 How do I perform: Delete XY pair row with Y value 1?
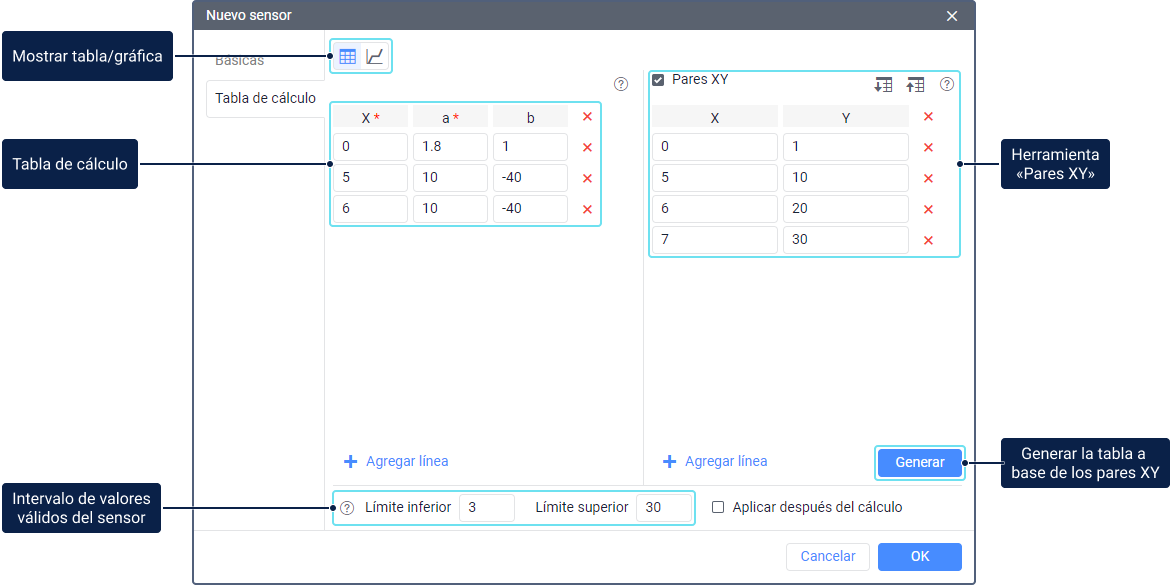point(928,147)
